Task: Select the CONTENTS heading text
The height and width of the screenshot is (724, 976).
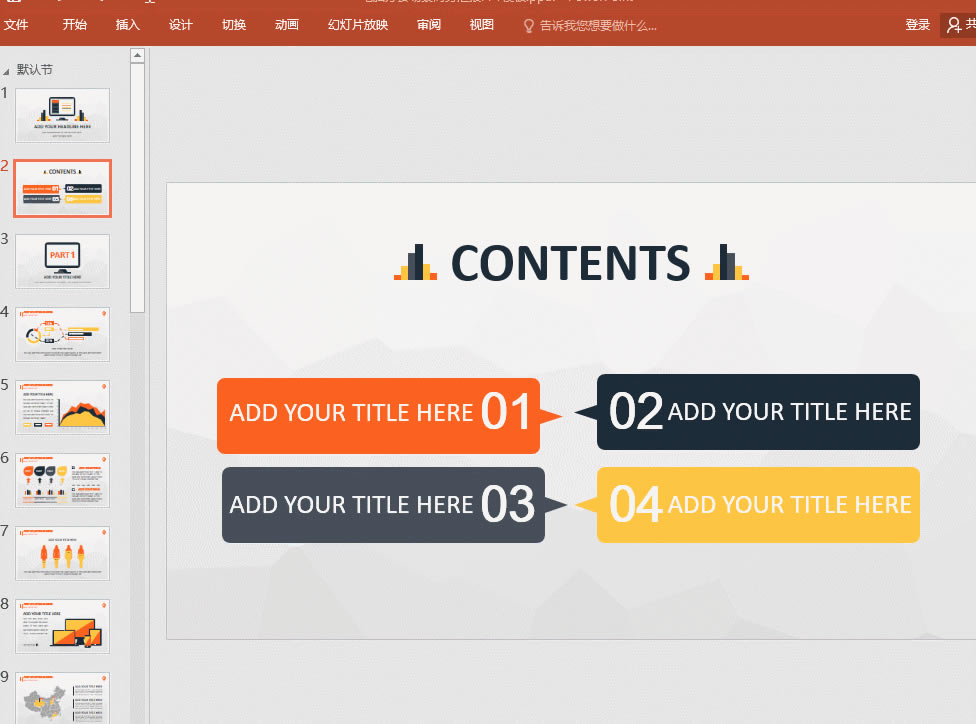Action: coord(570,263)
